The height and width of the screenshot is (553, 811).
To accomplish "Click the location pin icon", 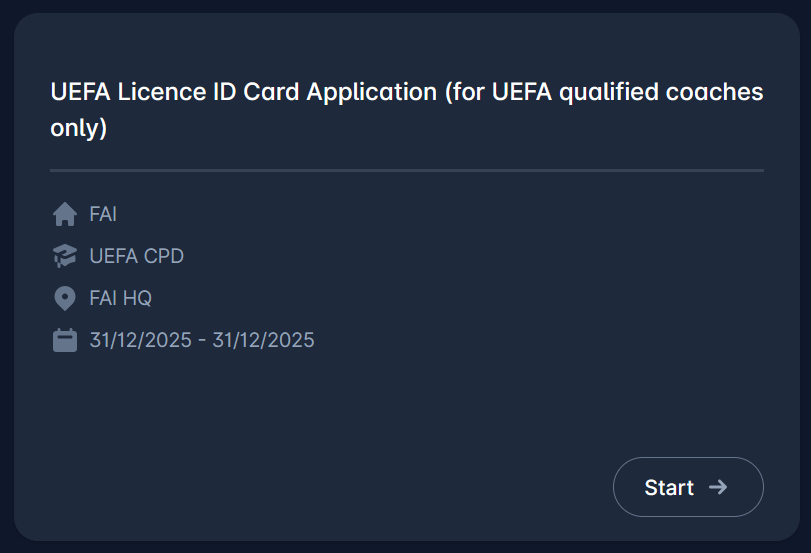I will [65, 298].
